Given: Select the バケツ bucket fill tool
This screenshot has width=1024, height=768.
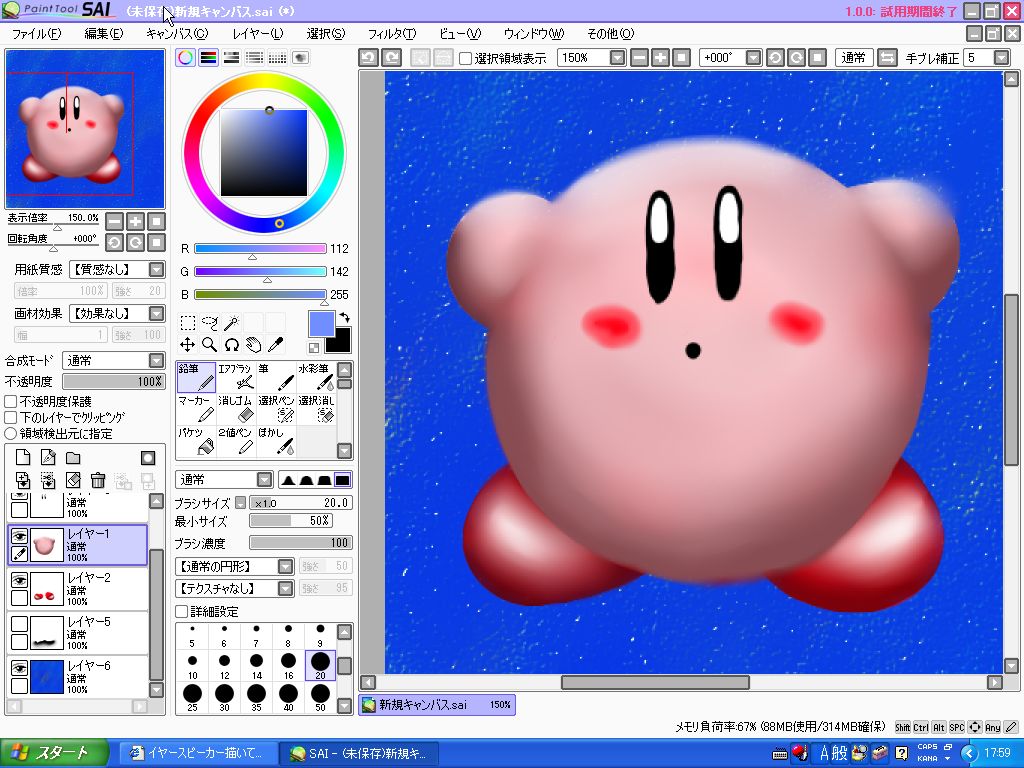Looking at the screenshot, I should [196, 441].
